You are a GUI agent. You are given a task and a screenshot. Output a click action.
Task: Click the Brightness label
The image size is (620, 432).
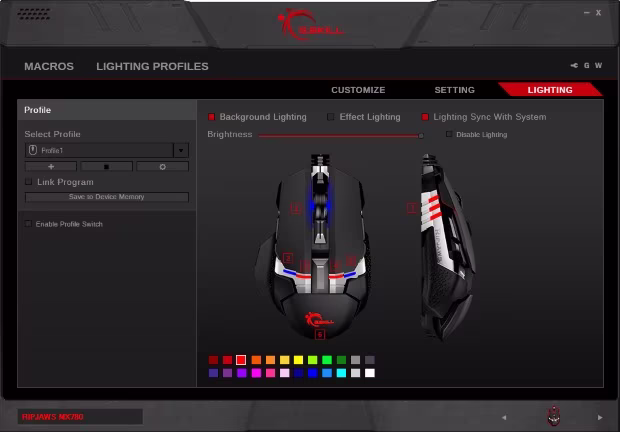(230, 134)
